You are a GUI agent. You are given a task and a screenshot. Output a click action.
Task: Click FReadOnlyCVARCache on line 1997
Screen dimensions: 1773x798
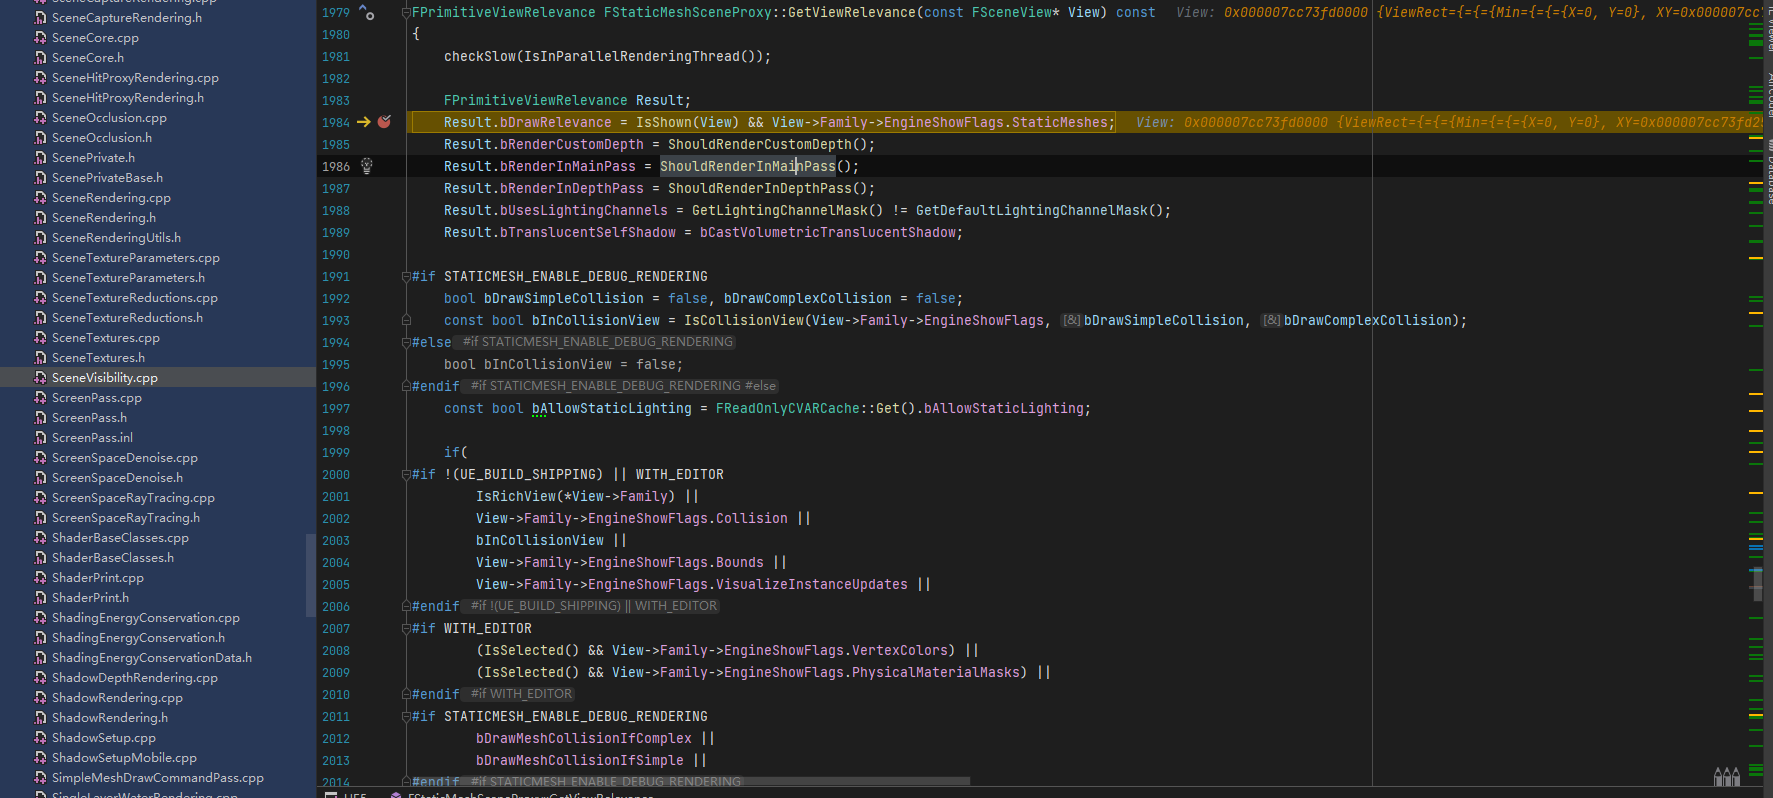coord(787,408)
